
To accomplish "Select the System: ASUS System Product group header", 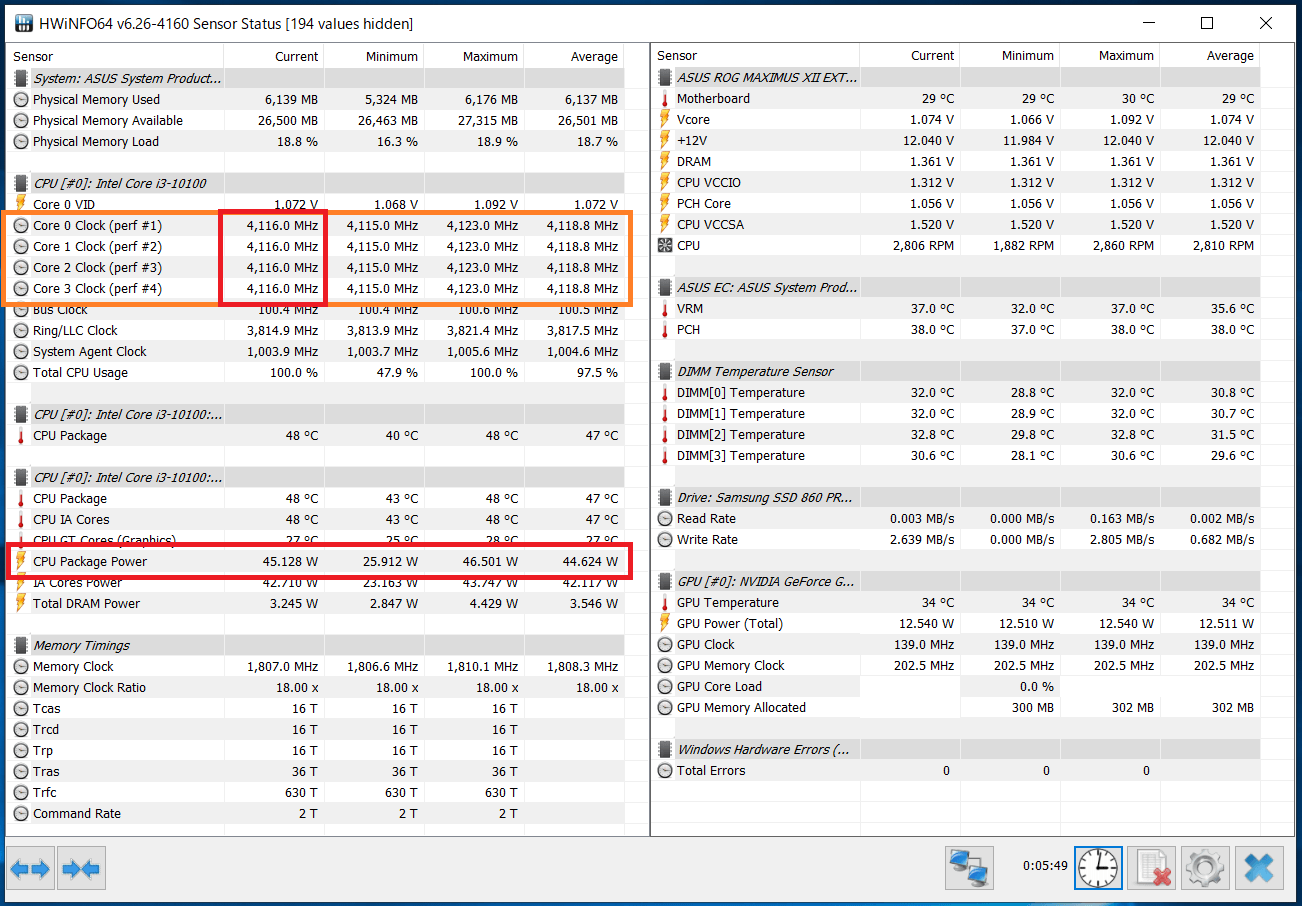I will pyautogui.click(x=316, y=79).
